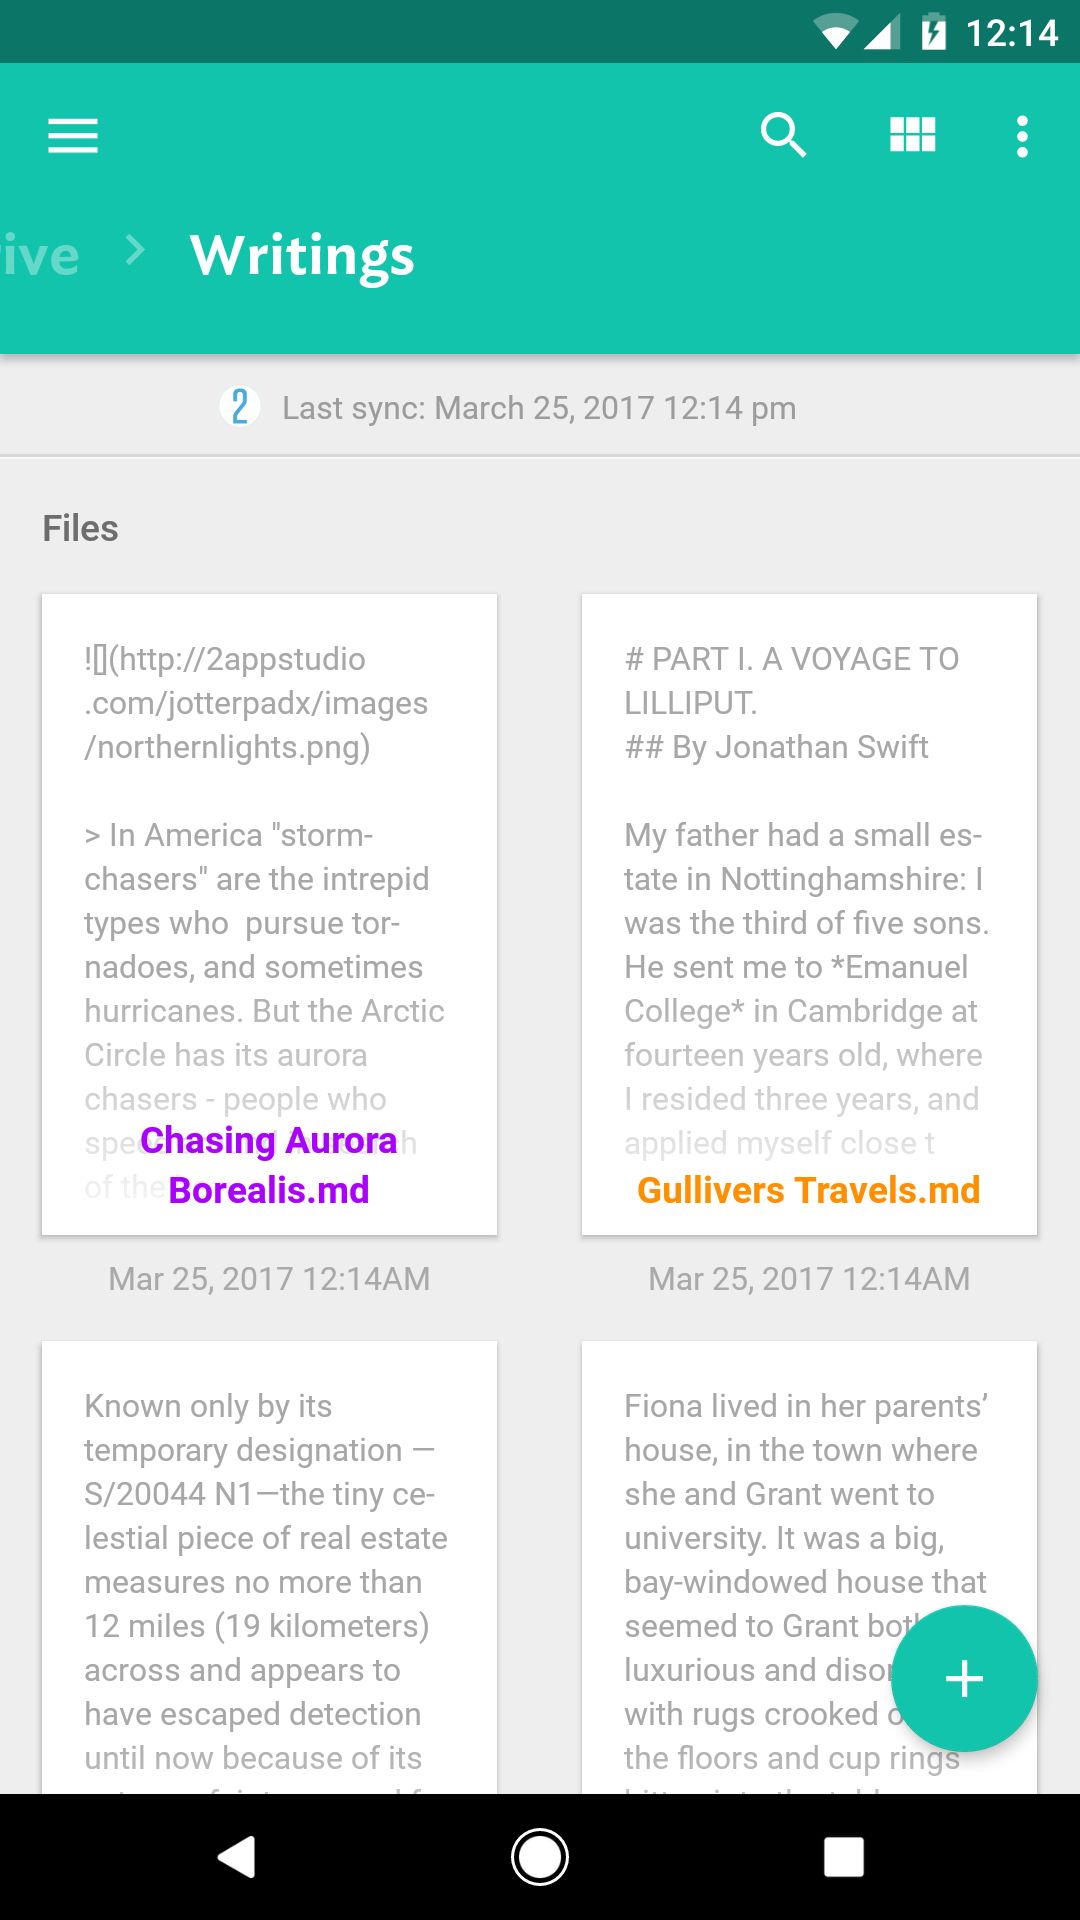Open the three-dot overflow menu
The width and height of the screenshot is (1080, 1920).
[1021, 136]
